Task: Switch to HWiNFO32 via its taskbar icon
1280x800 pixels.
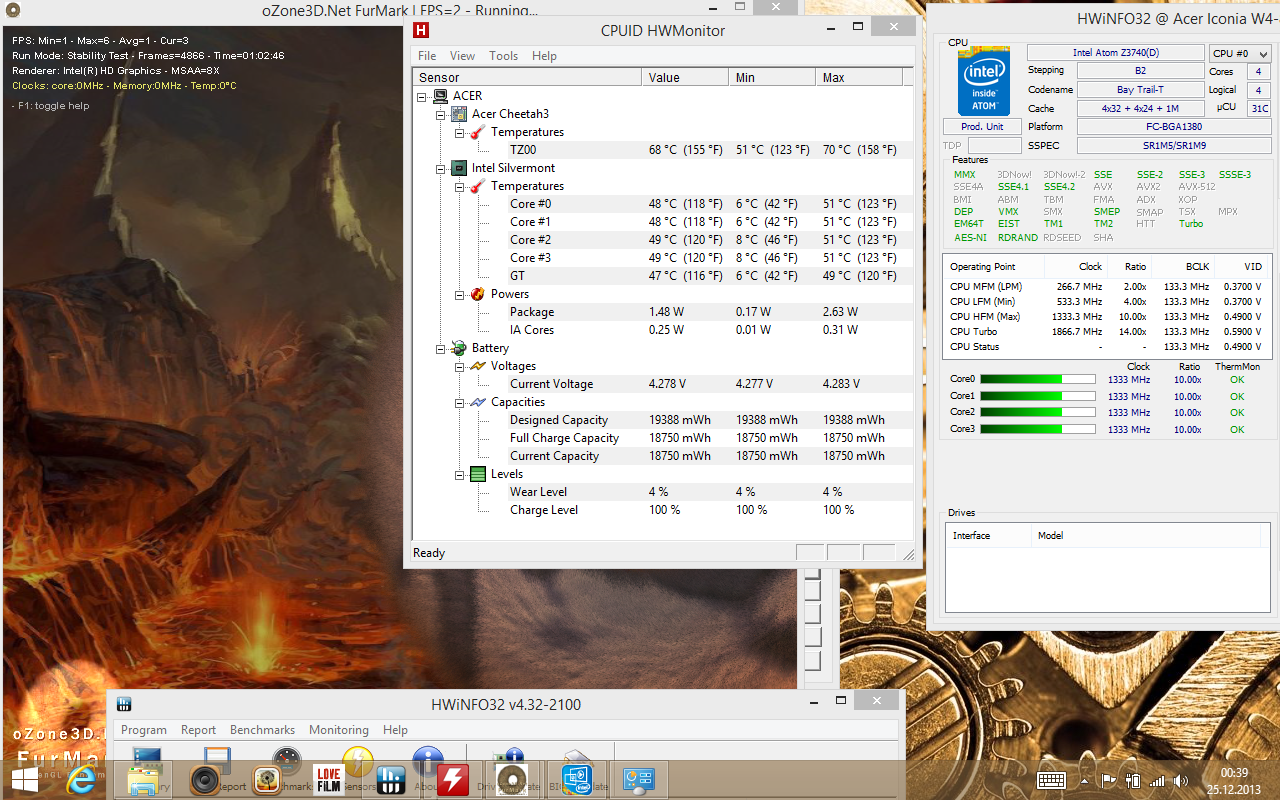Action: (x=390, y=780)
